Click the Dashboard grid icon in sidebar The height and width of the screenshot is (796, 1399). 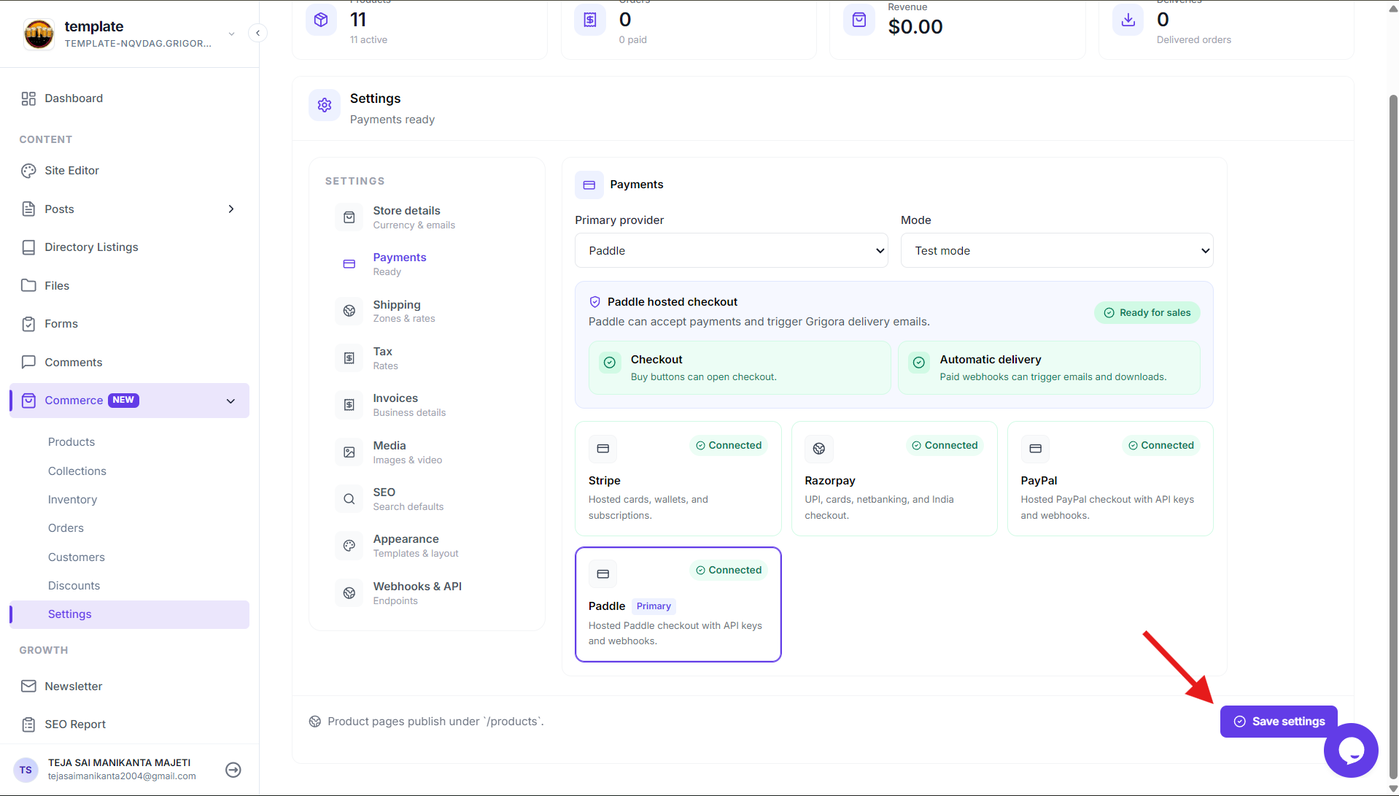(28, 98)
